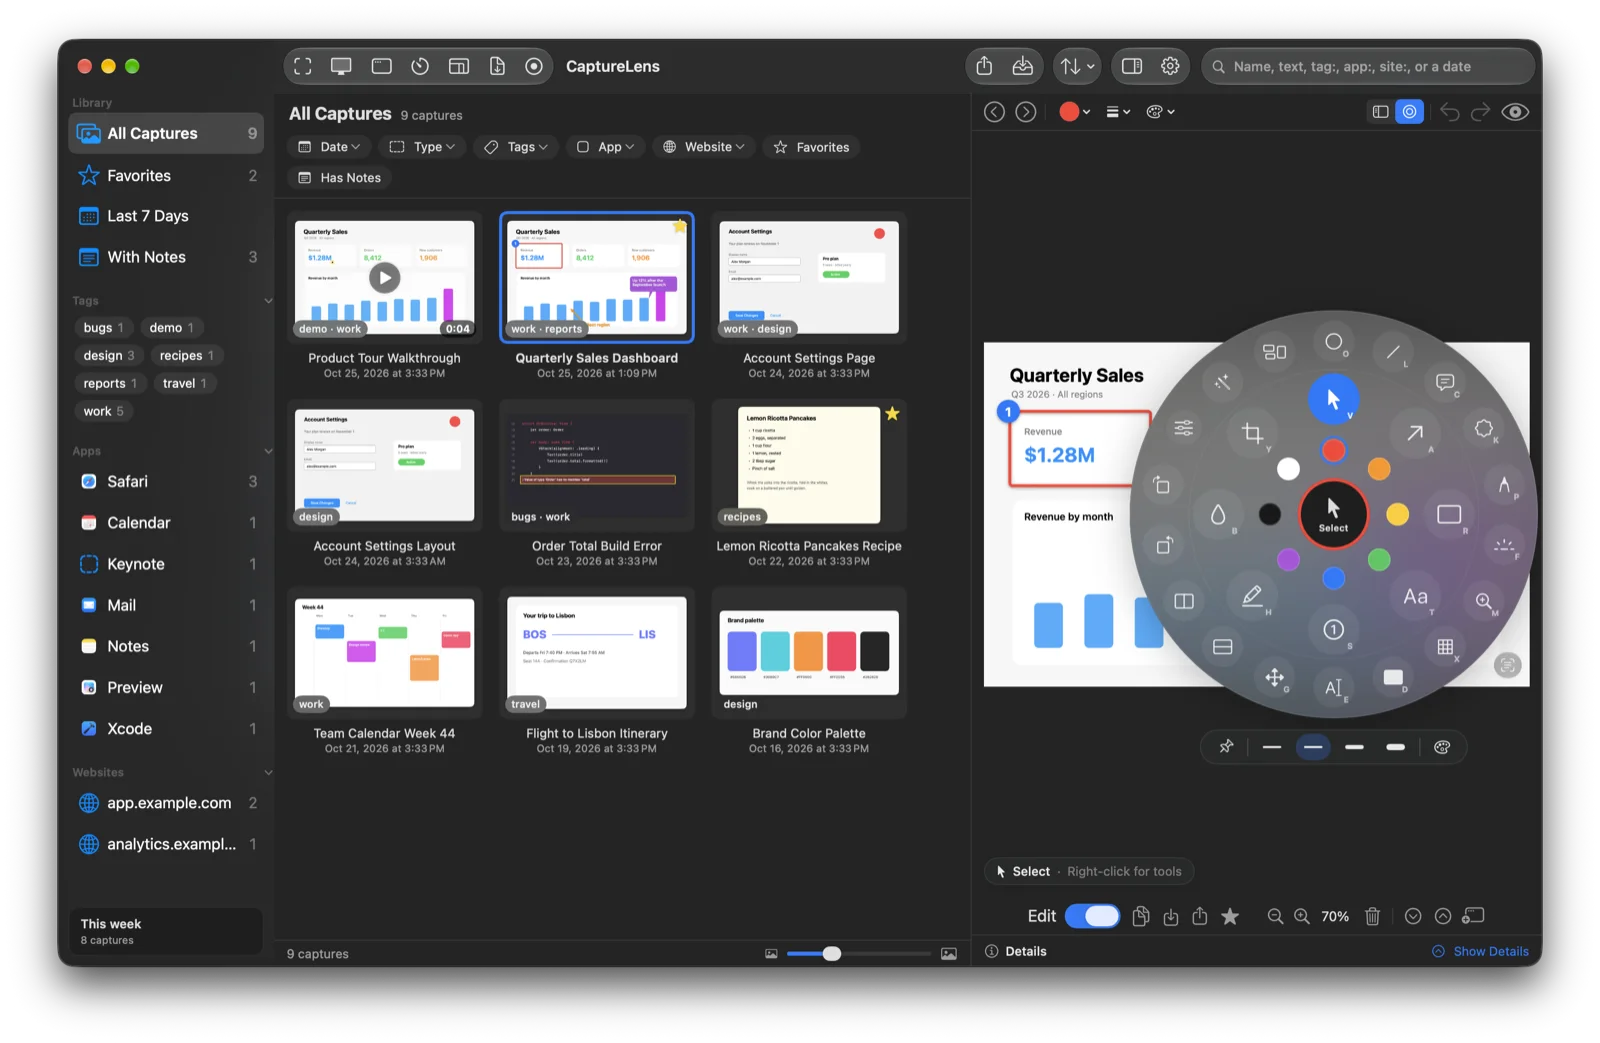
Task: Toggle the Has Notes filter
Action: point(340,178)
